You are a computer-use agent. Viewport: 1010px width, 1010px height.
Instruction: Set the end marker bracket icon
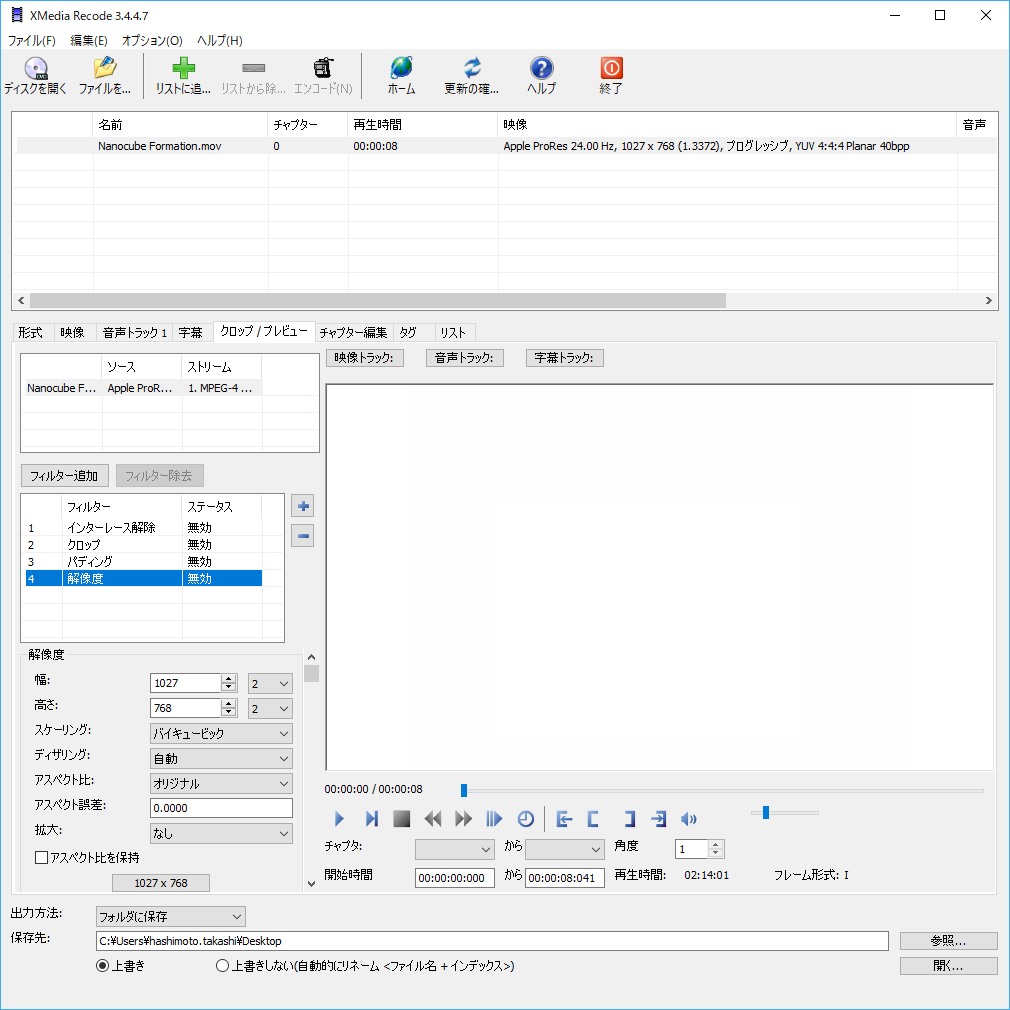(x=629, y=819)
